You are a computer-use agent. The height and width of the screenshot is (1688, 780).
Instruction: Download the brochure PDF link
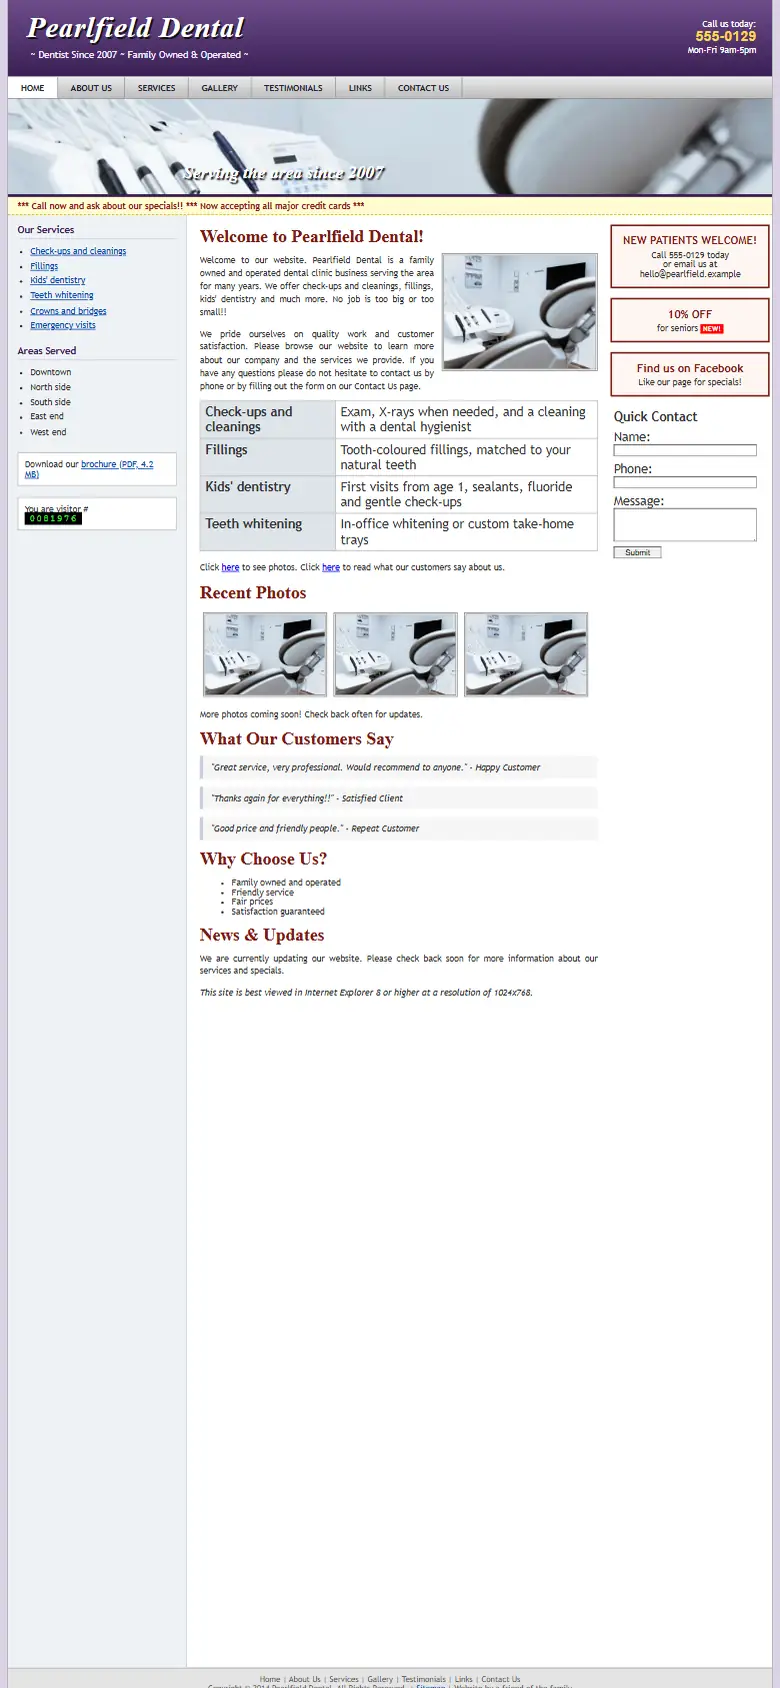pos(89,469)
